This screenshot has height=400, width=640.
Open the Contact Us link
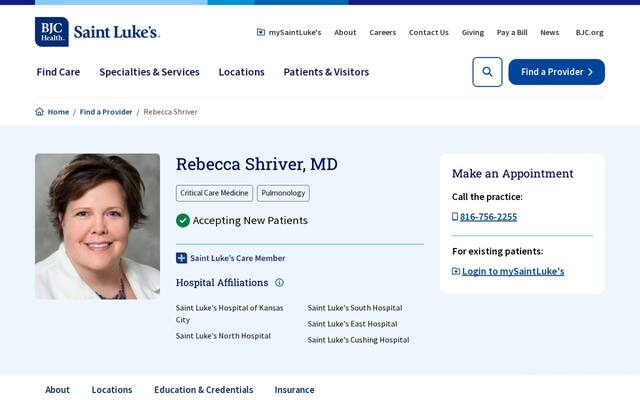(429, 32)
